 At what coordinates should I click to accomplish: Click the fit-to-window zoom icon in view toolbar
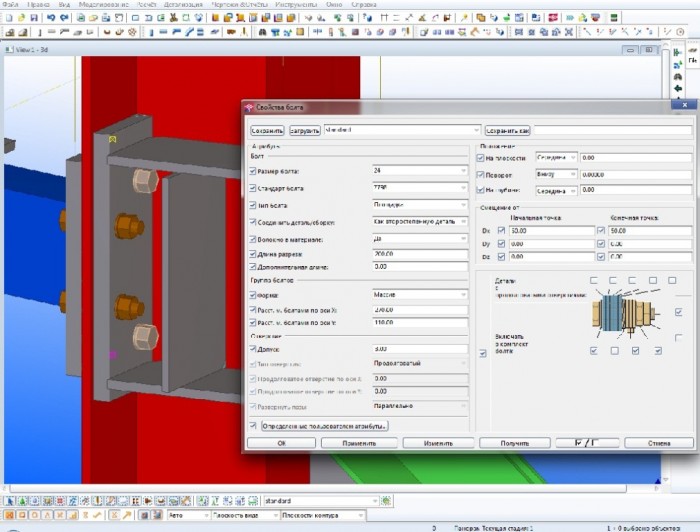(x=569, y=32)
